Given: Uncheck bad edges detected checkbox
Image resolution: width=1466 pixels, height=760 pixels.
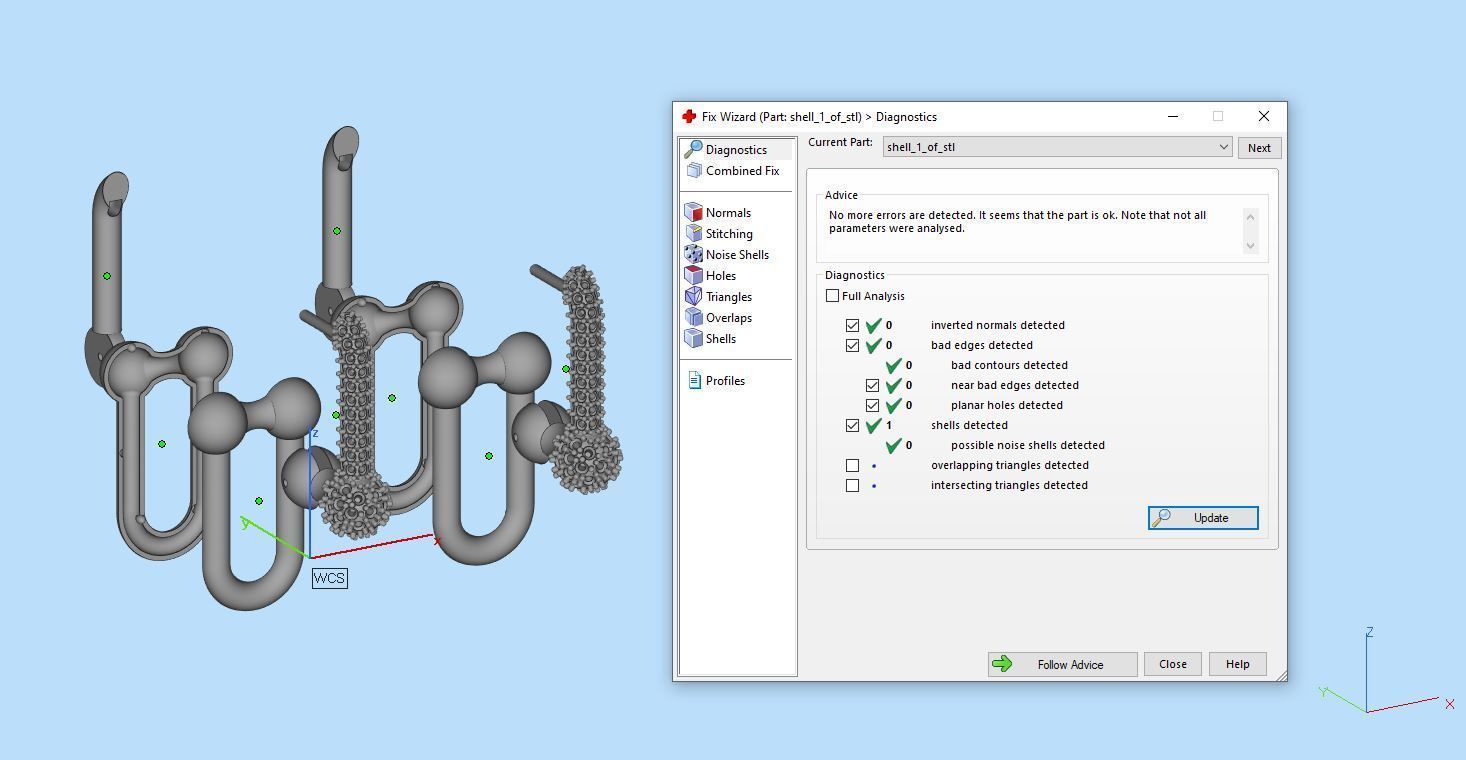Looking at the screenshot, I should coord(852,345).
